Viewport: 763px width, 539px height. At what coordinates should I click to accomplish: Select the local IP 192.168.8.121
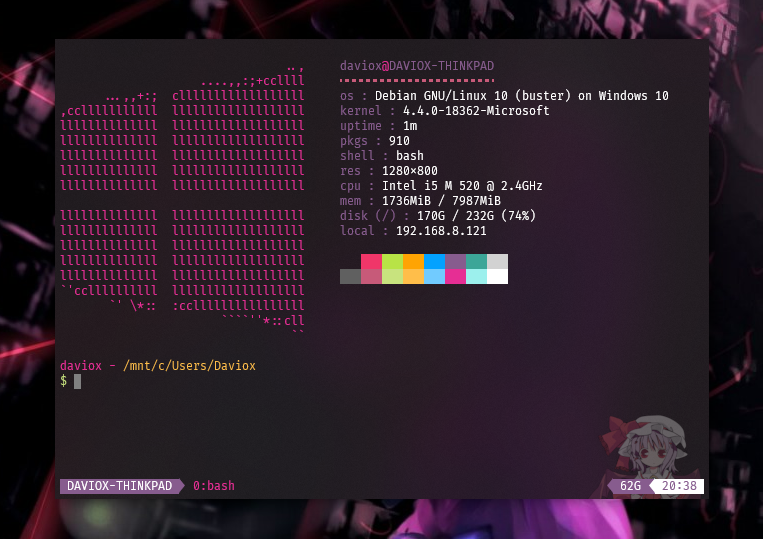pyautogui.click(x=441, y=231)
